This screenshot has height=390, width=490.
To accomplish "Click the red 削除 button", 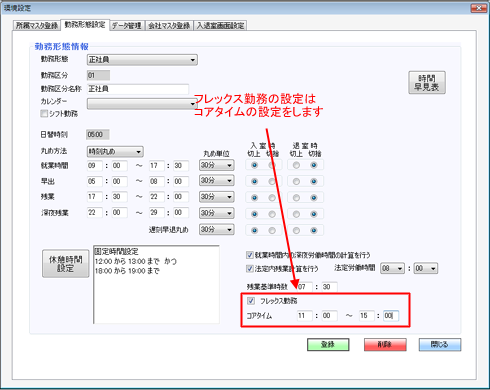I will [x=385, y=345].
